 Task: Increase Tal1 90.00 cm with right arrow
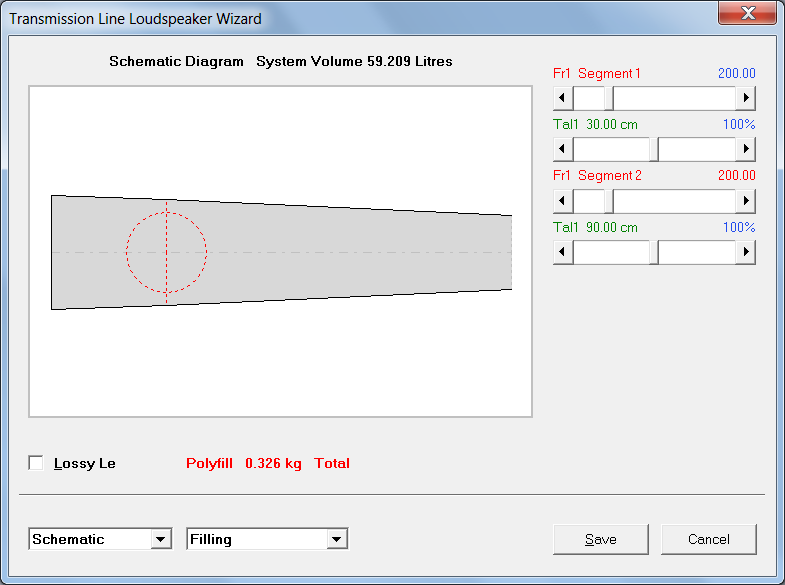[x=745, y=252]
